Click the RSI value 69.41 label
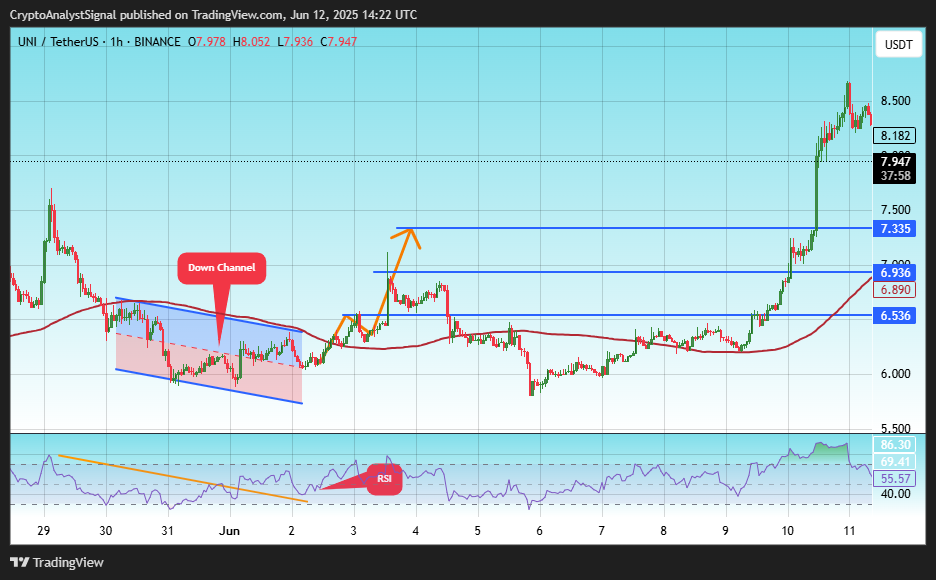Screen dimensions: 936x580 coord(894,461)
